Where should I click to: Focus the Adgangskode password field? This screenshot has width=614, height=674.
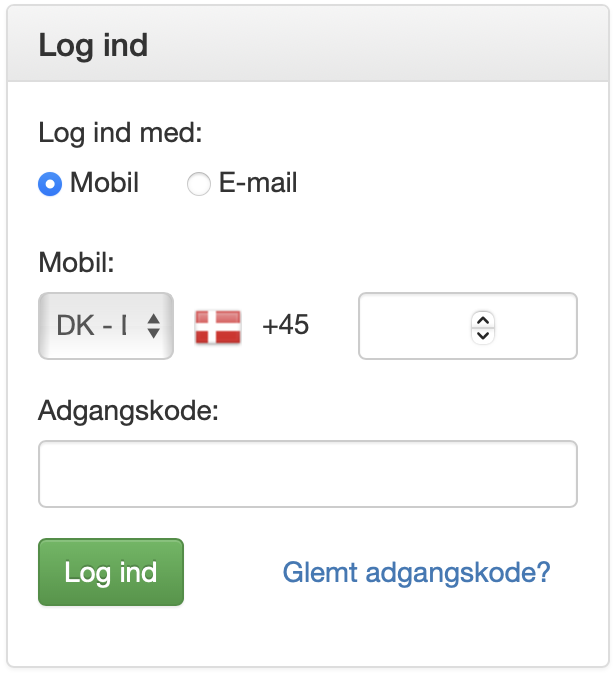pyautogui.click(x=307, y=474)
